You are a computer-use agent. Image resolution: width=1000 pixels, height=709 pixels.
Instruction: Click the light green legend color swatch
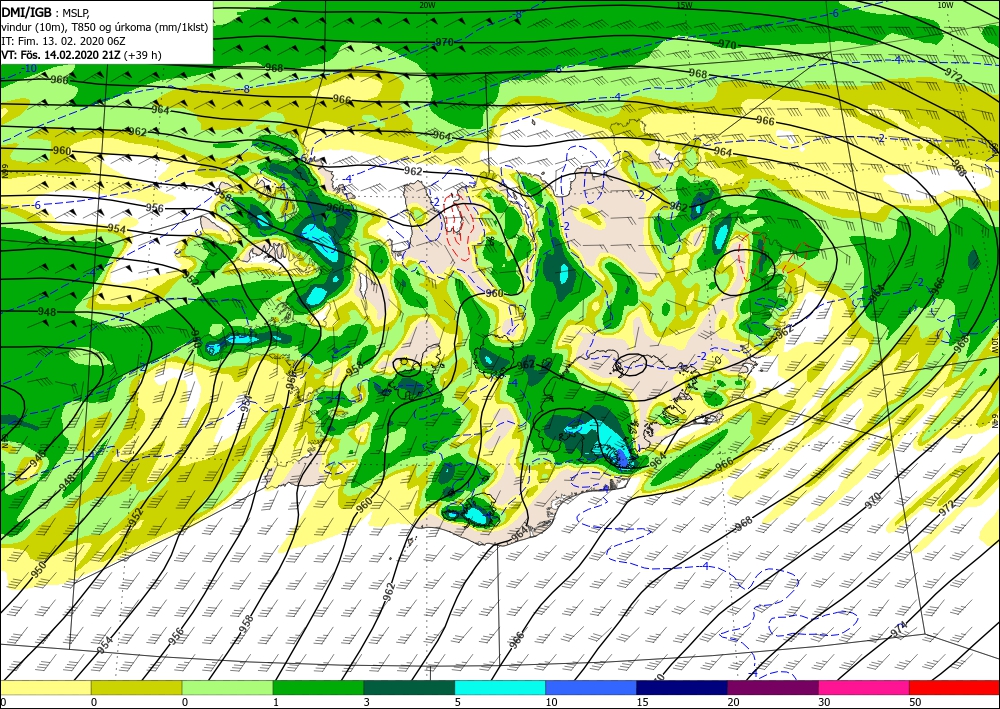(x=227, y=687)
